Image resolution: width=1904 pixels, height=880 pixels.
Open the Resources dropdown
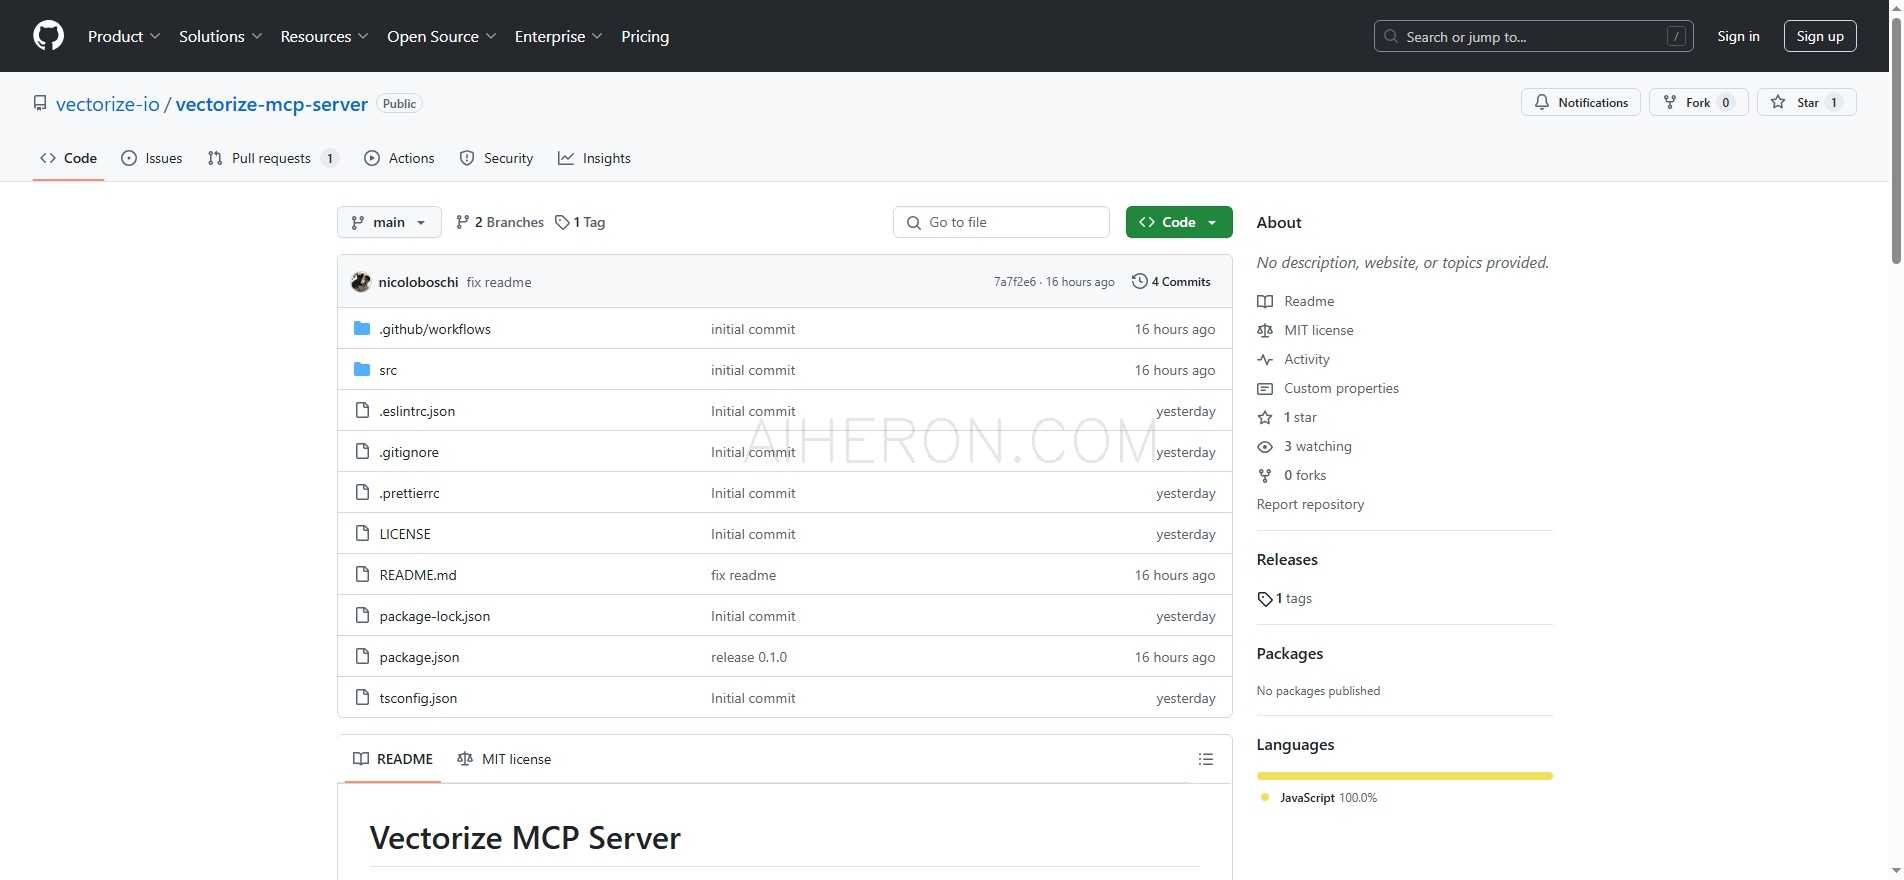click(325, 36)
